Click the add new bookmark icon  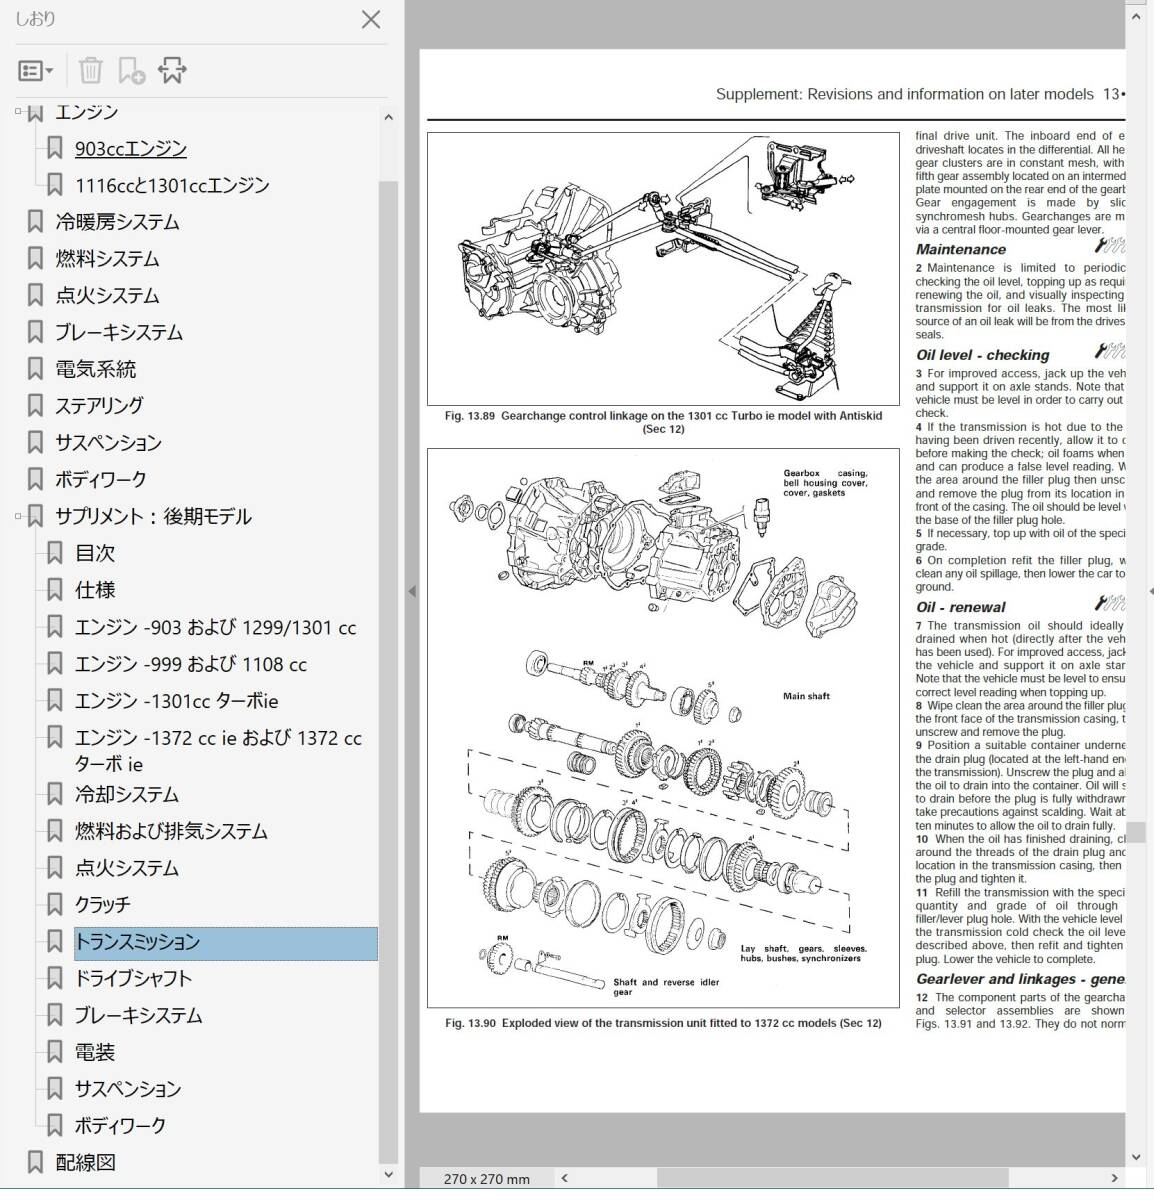pos(132,70)
